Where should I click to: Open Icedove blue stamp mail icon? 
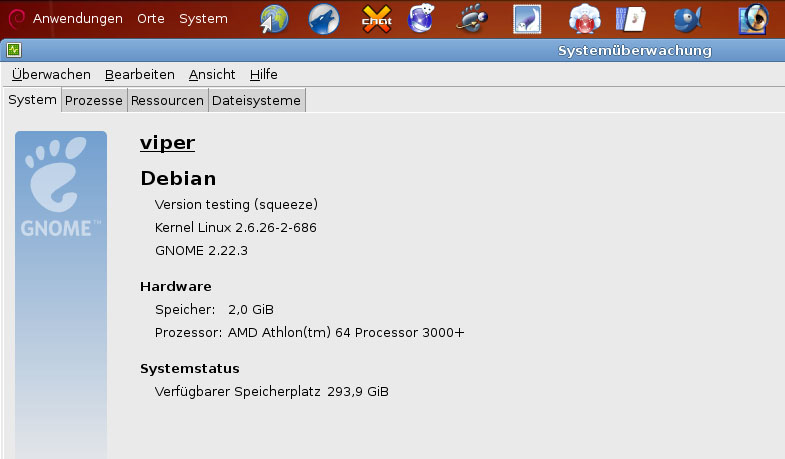coord(526,19)
